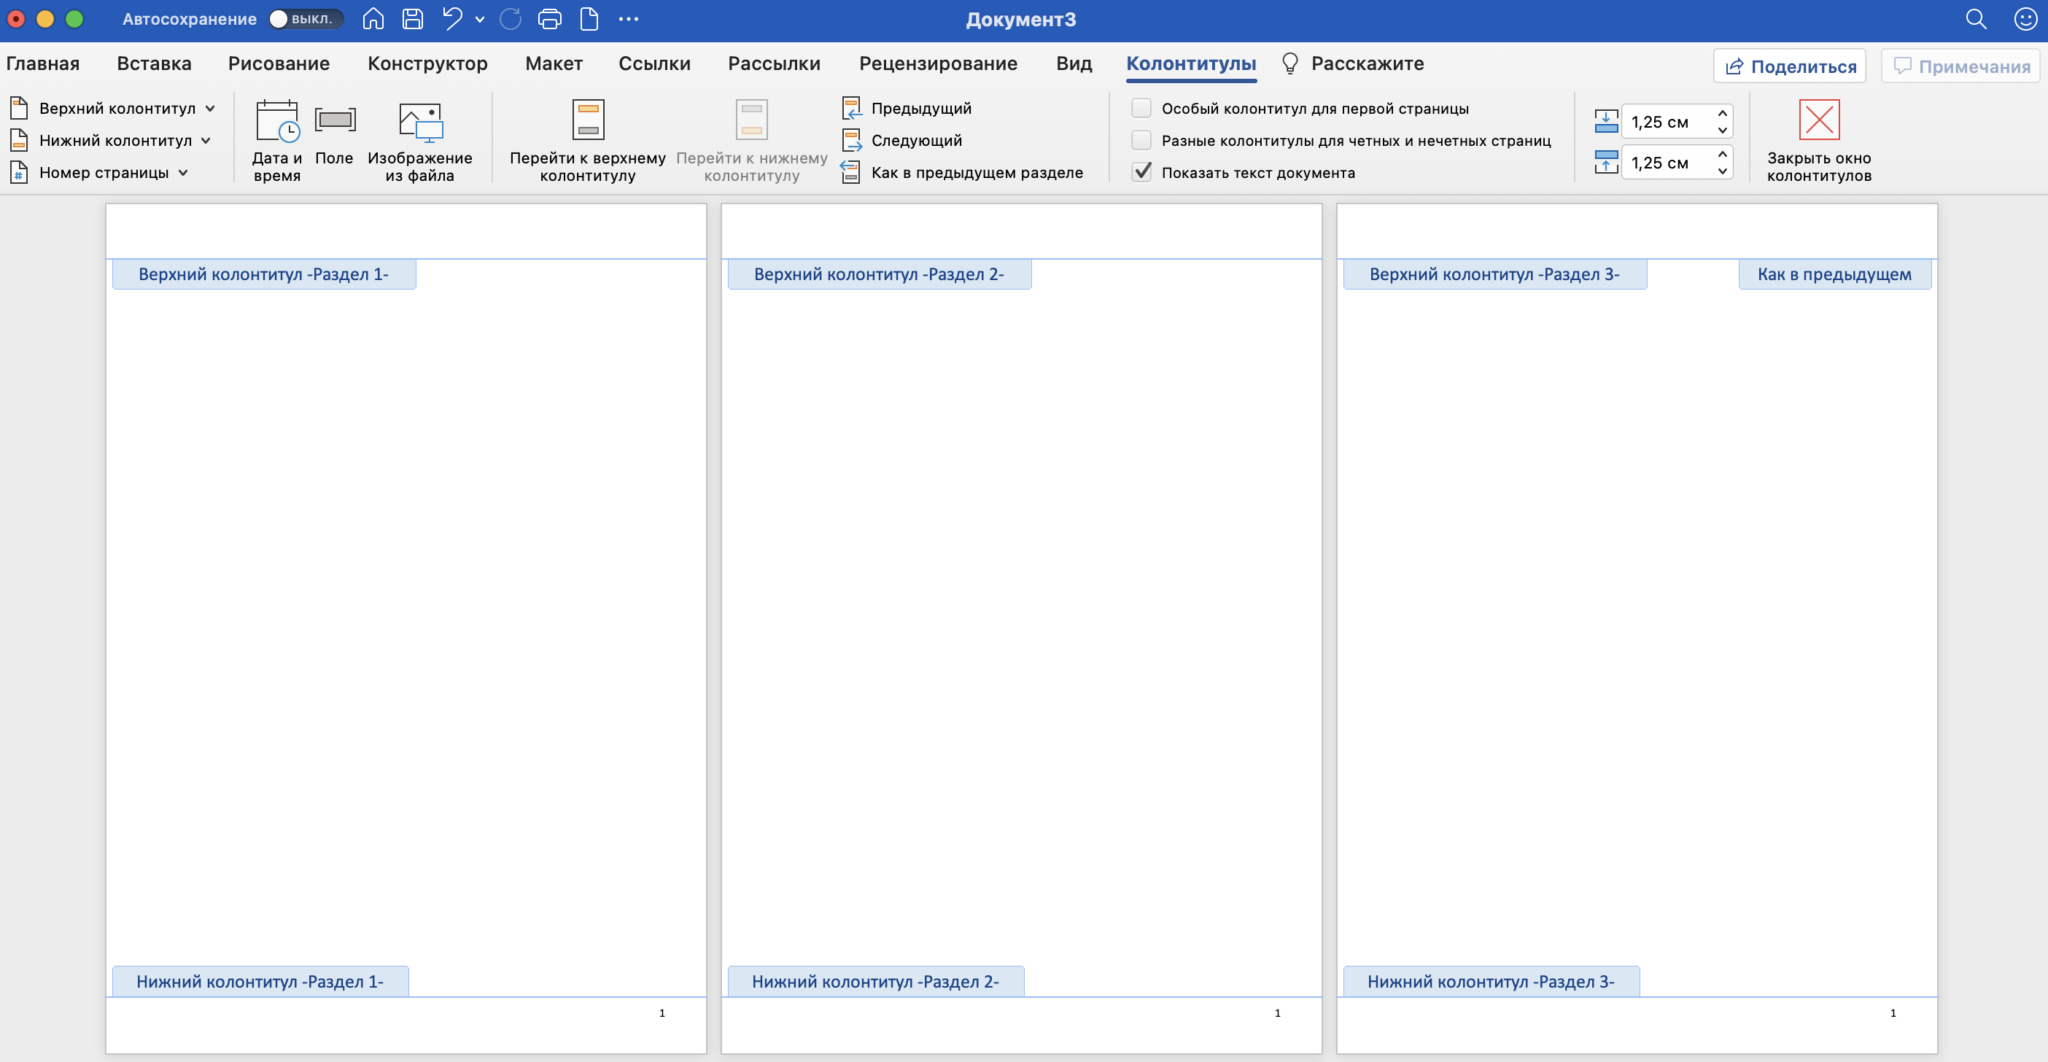Viewport: 2048px width, 1062px height.
Task: Click page number 1 in Раздел 3 footer
Action: [1893, 1013]
